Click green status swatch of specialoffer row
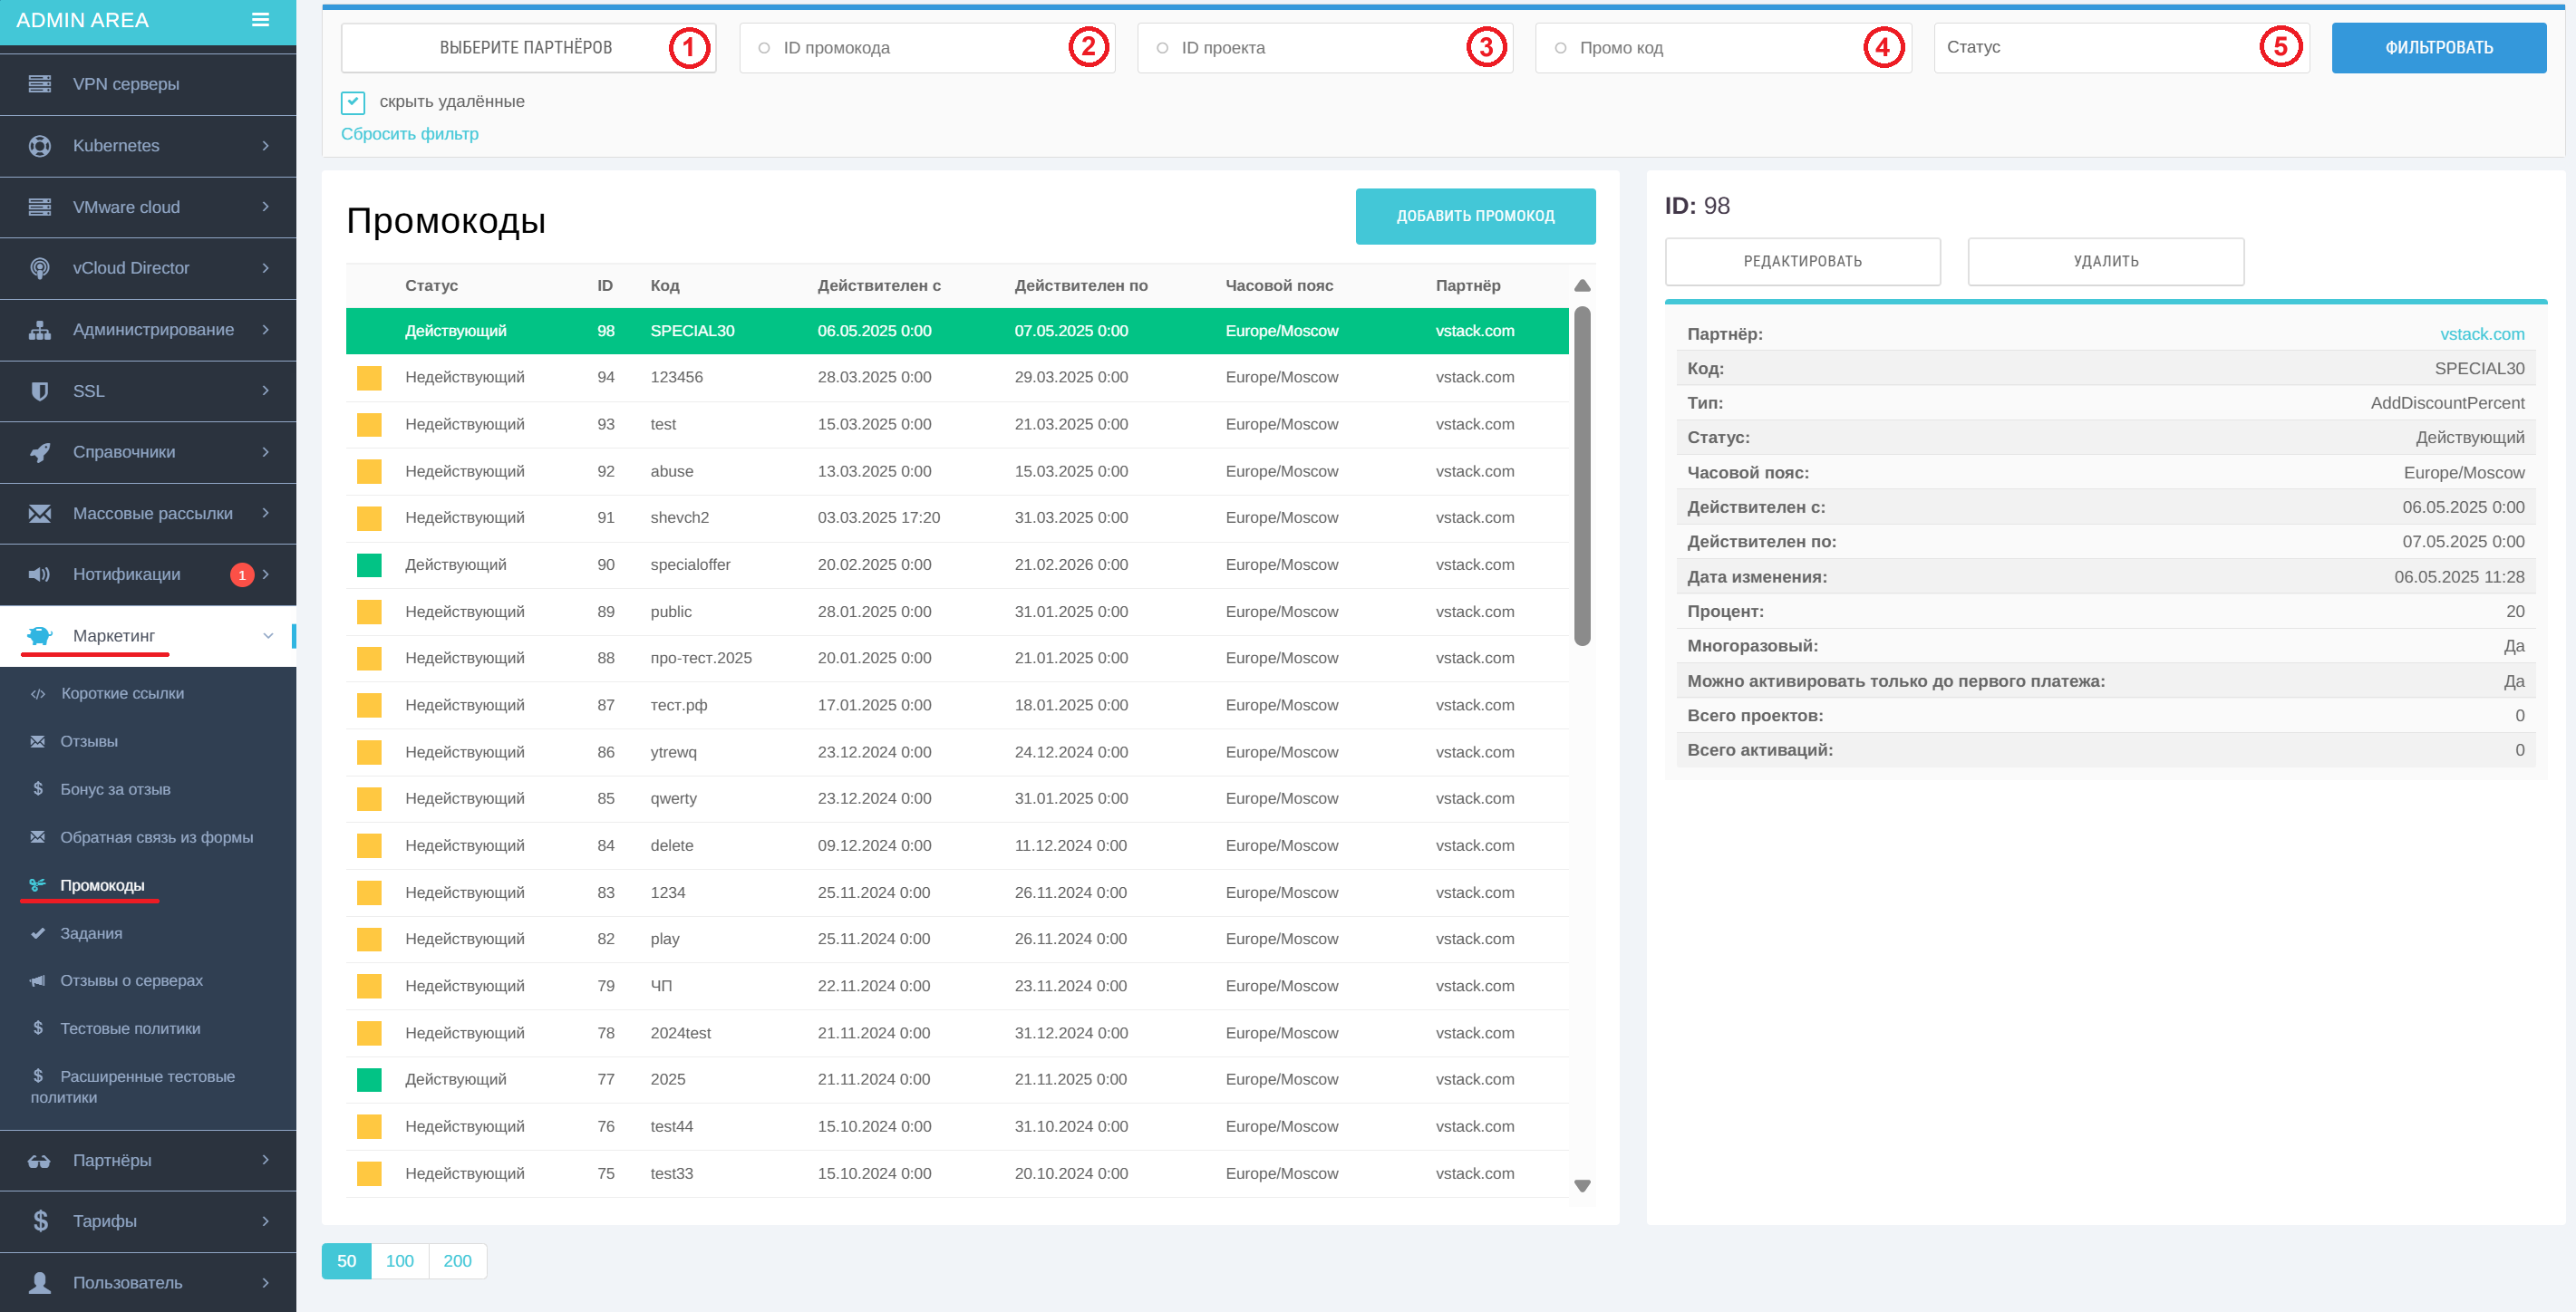The image size is (2576, 1312). [x=369, y=565]
